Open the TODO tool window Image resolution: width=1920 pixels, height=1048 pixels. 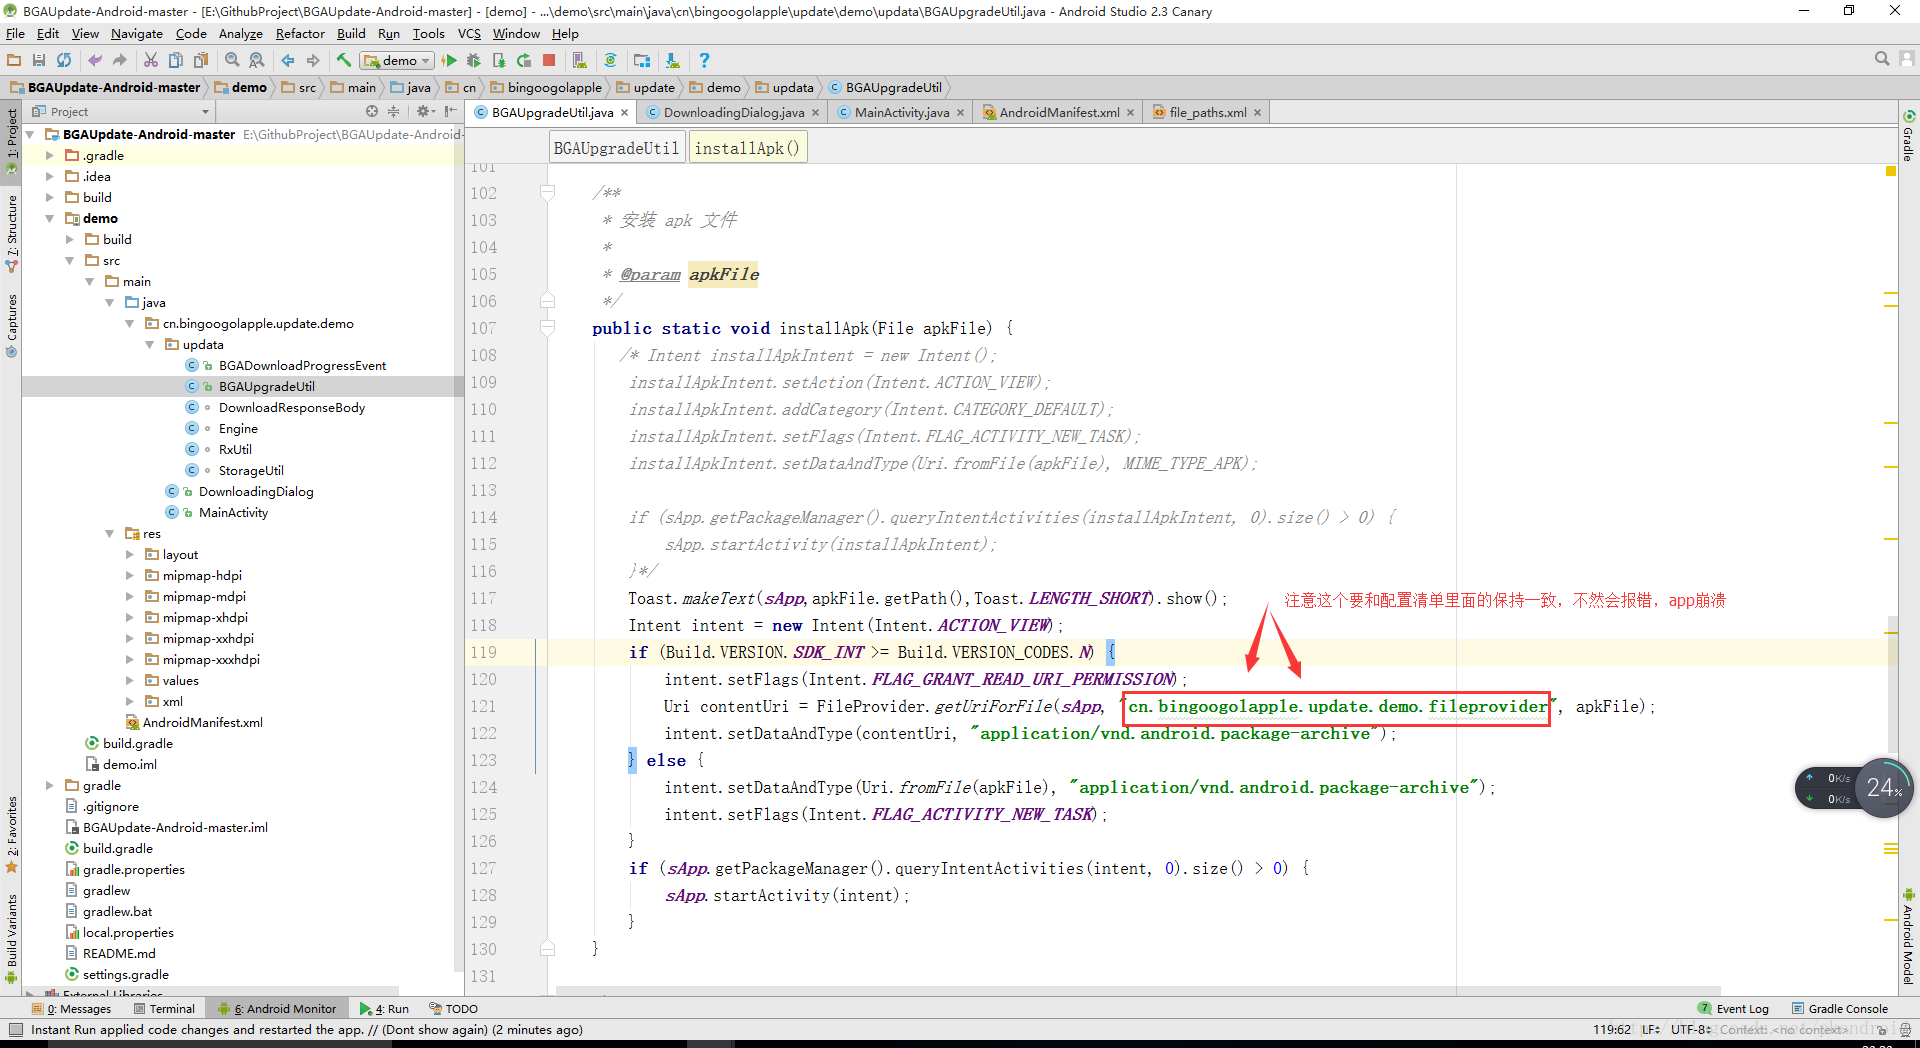[453, 1009]
